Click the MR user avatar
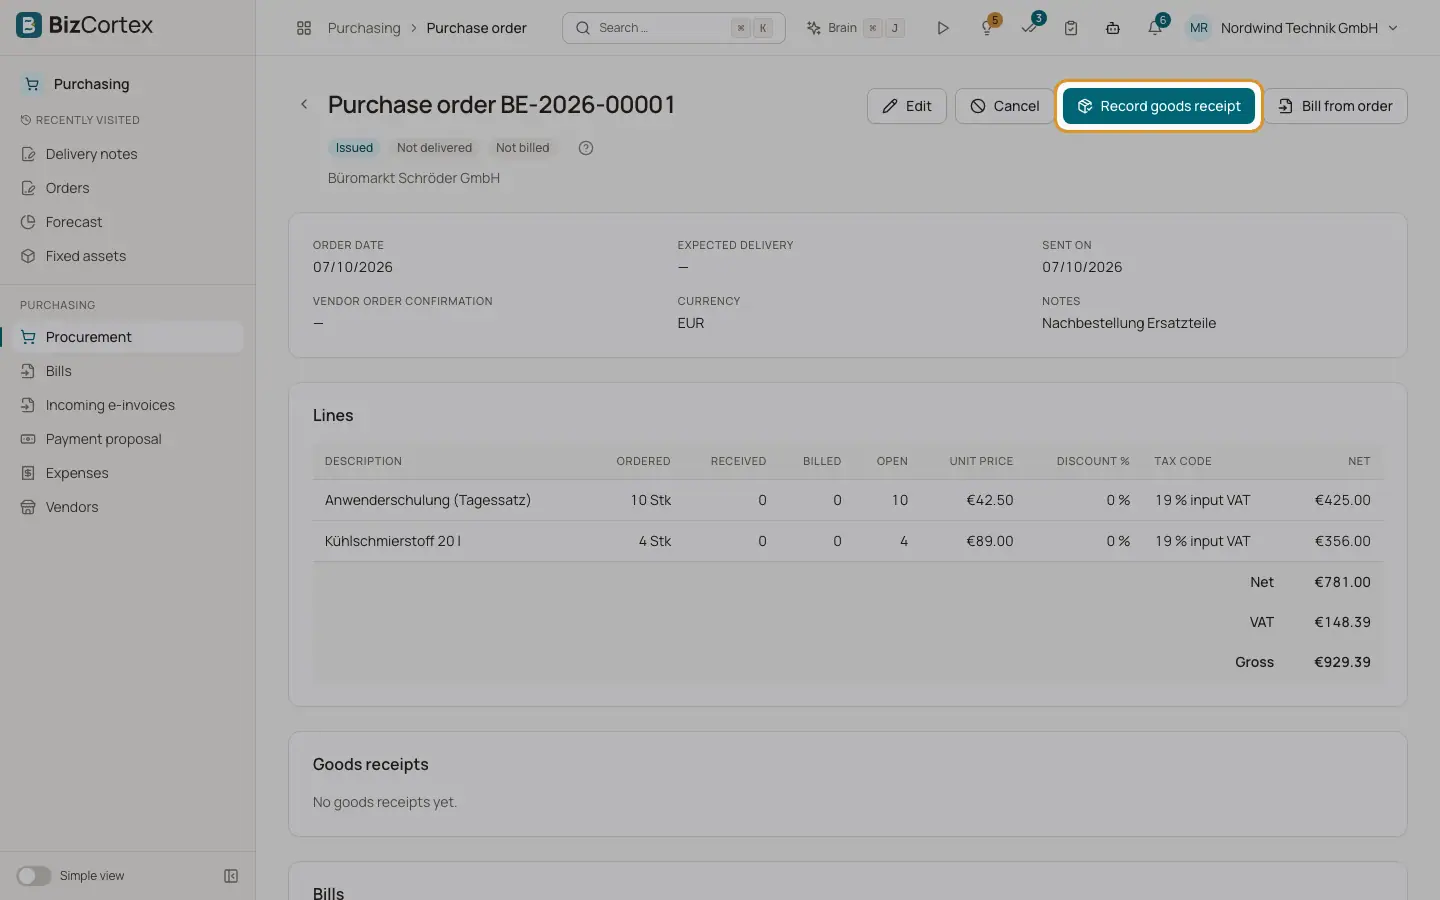The width and height of the screenshot is (1440, 900). coord(1199,28)
